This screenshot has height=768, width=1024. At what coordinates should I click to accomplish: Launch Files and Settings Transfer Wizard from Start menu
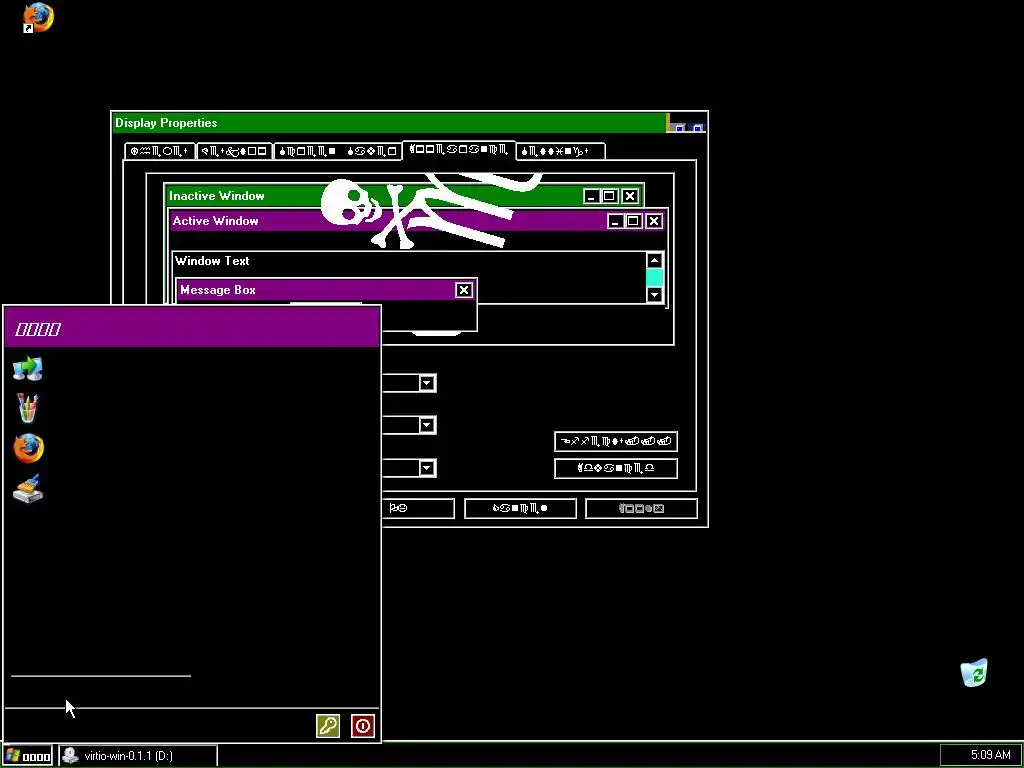click(28, 369)
